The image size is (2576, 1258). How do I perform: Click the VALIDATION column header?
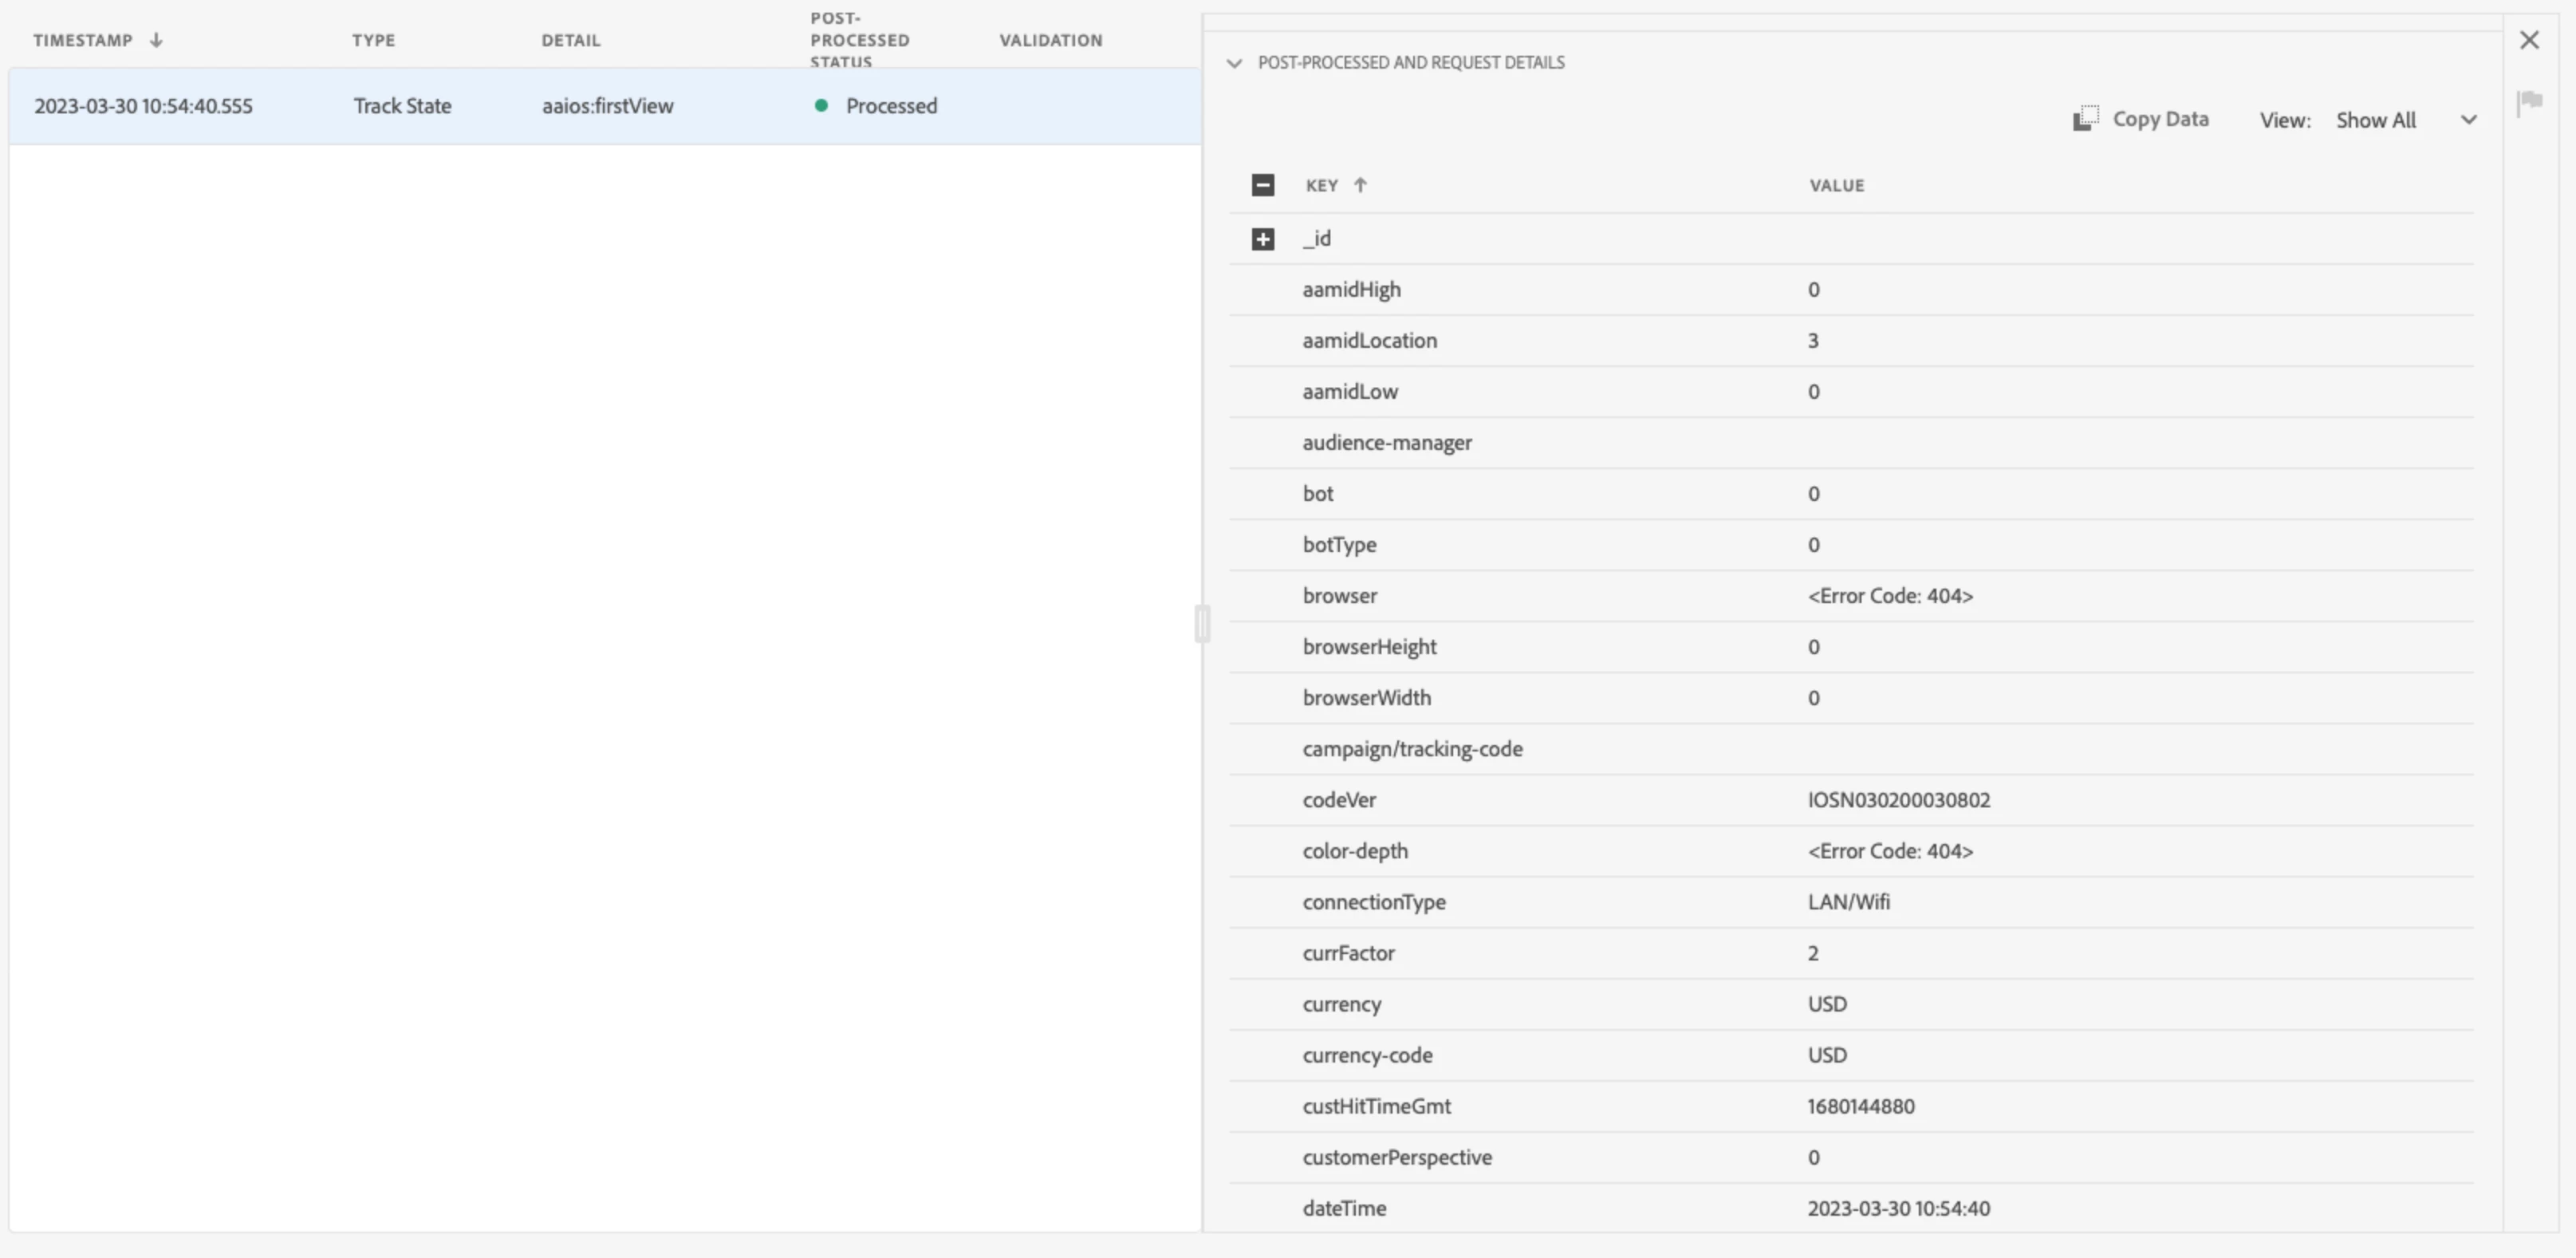(x=1050, y=40)
